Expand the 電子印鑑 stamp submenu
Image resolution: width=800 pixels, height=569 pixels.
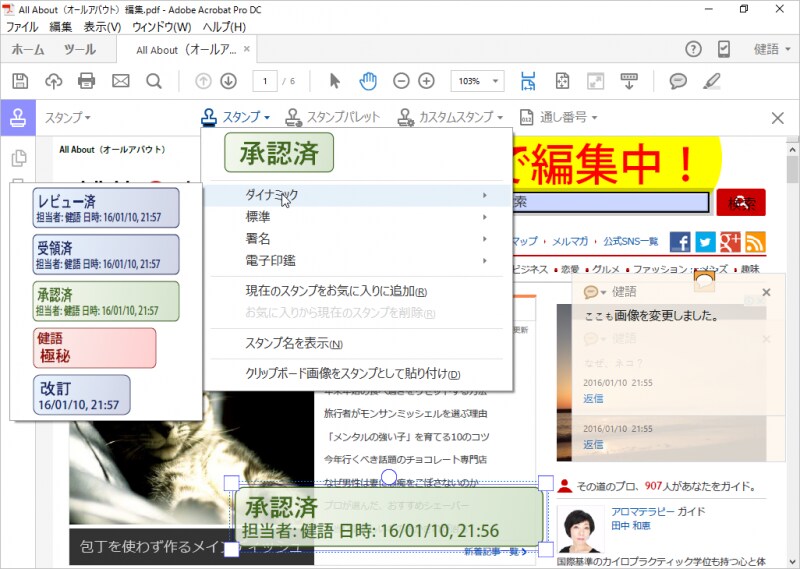coord(357,261)
